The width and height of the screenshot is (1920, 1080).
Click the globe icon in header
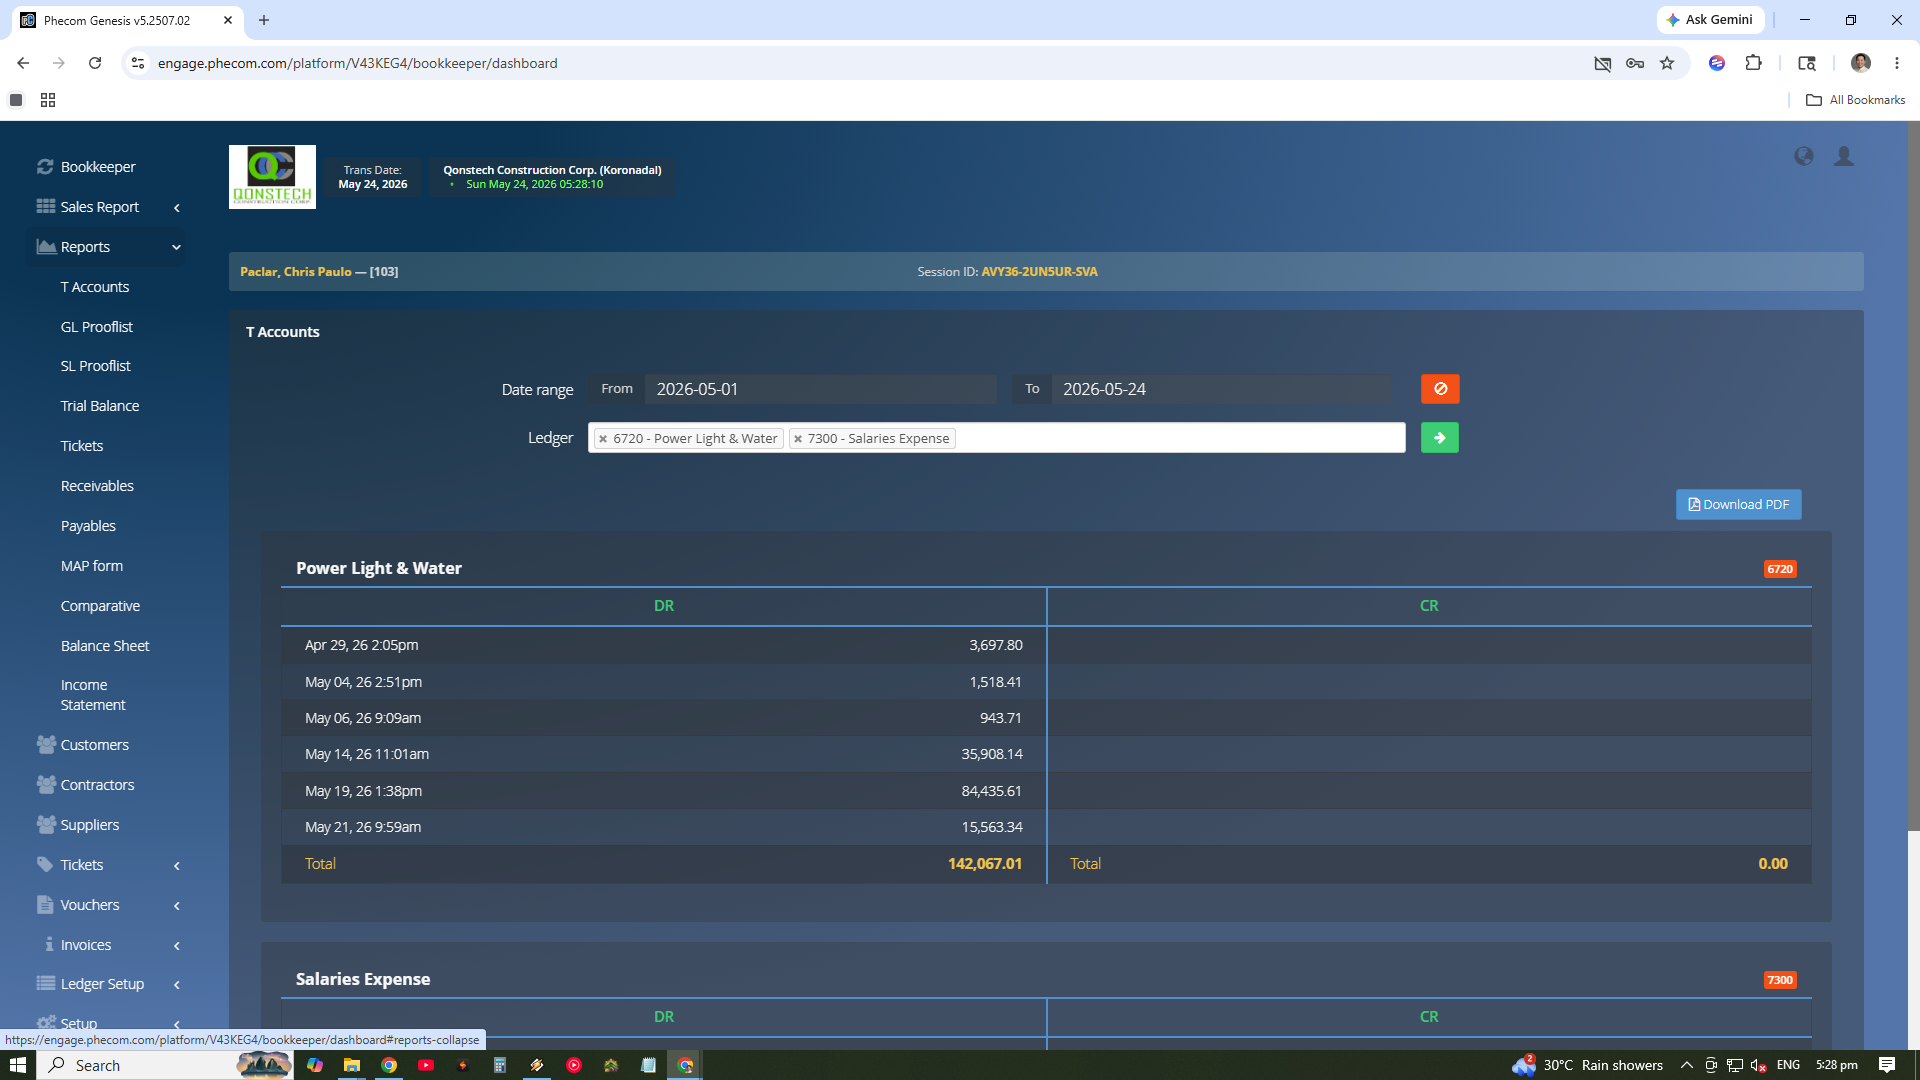coord(1804,156)
